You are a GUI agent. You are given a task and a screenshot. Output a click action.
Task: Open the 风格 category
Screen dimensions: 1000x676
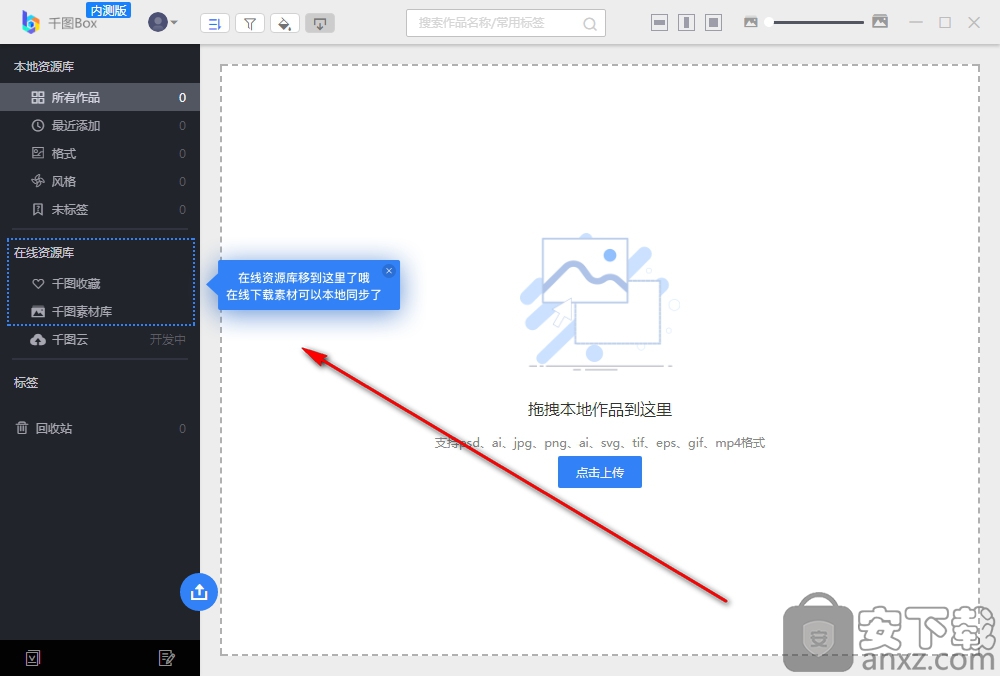click(99, 181)
